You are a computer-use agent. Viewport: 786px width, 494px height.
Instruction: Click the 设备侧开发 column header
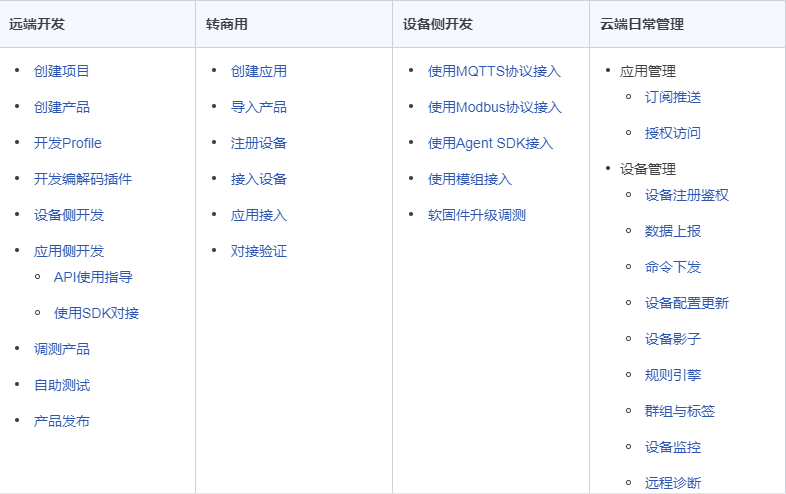pyautogui.click(x=438, y=24)
